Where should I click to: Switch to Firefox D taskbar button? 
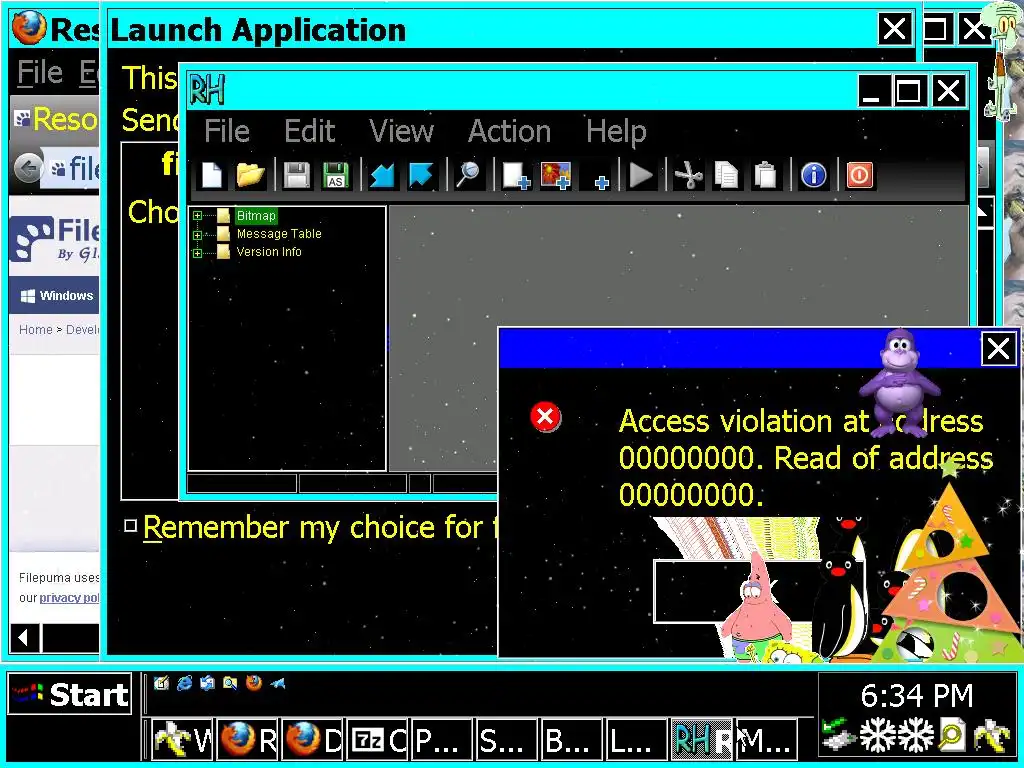(x=313, y=740)
